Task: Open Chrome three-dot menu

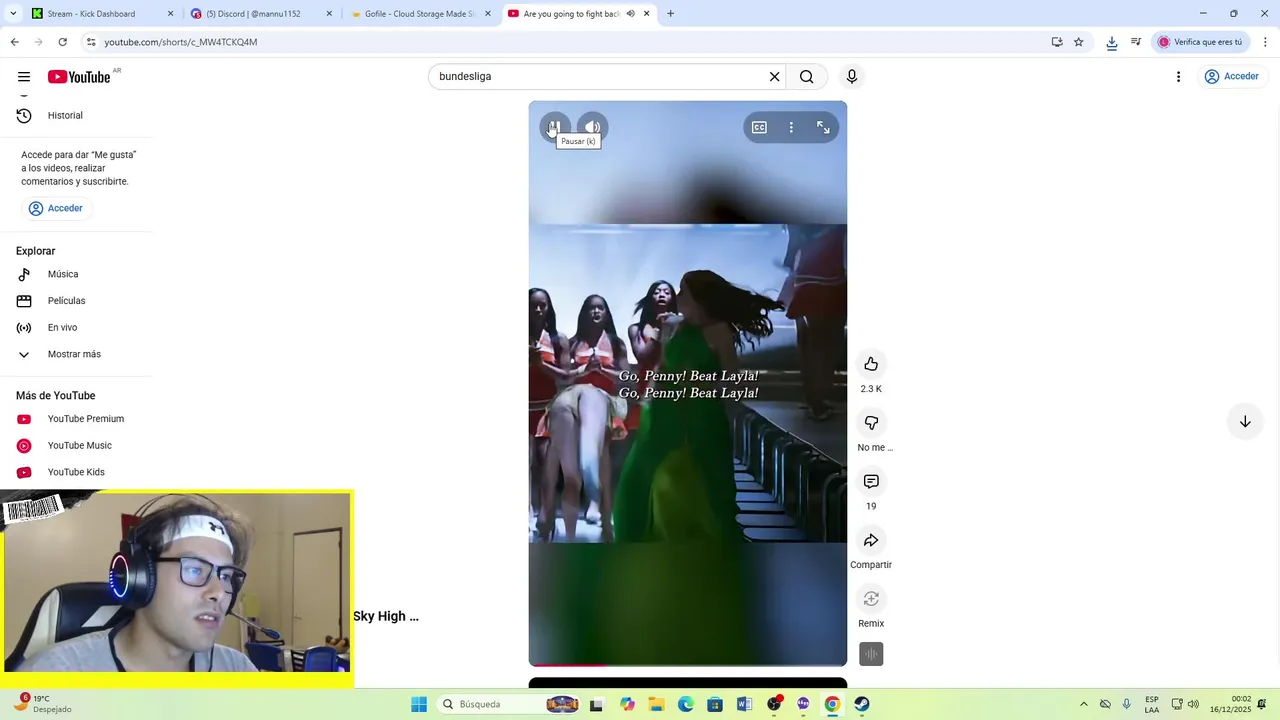Action: [1265, 42]
